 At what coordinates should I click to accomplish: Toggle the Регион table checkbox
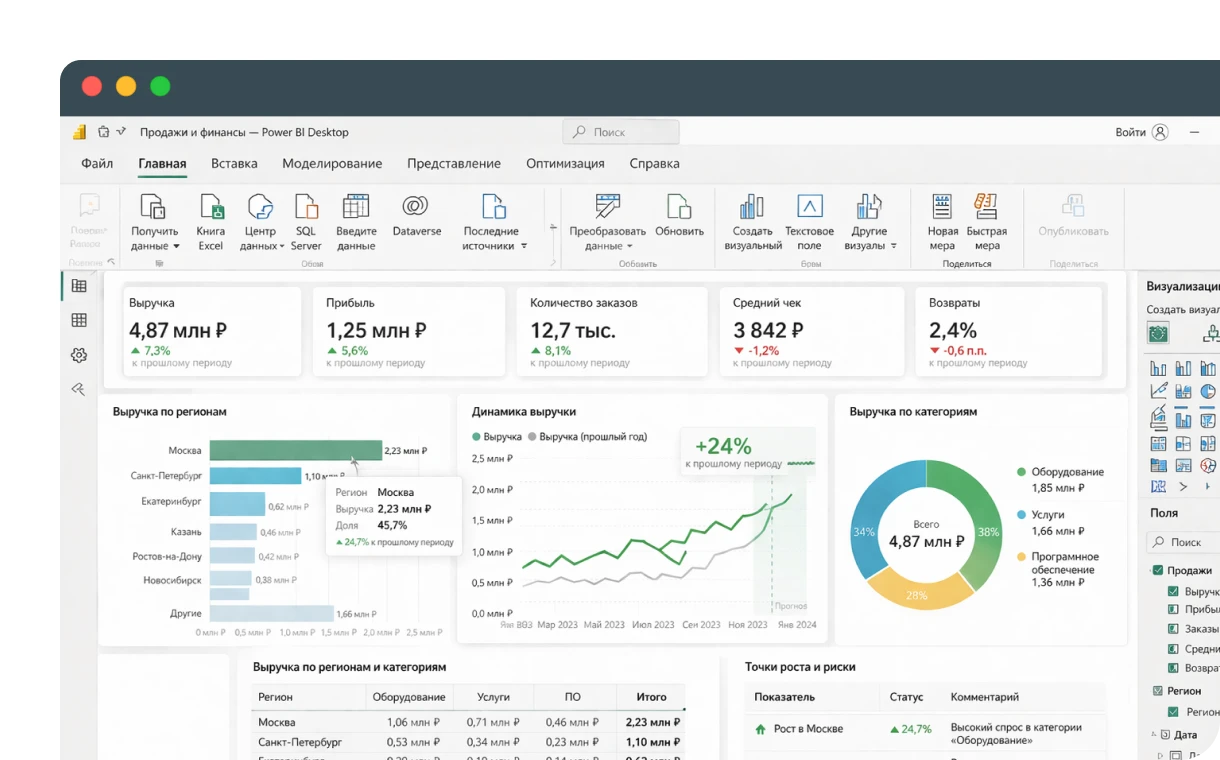tap(1158, 691)
